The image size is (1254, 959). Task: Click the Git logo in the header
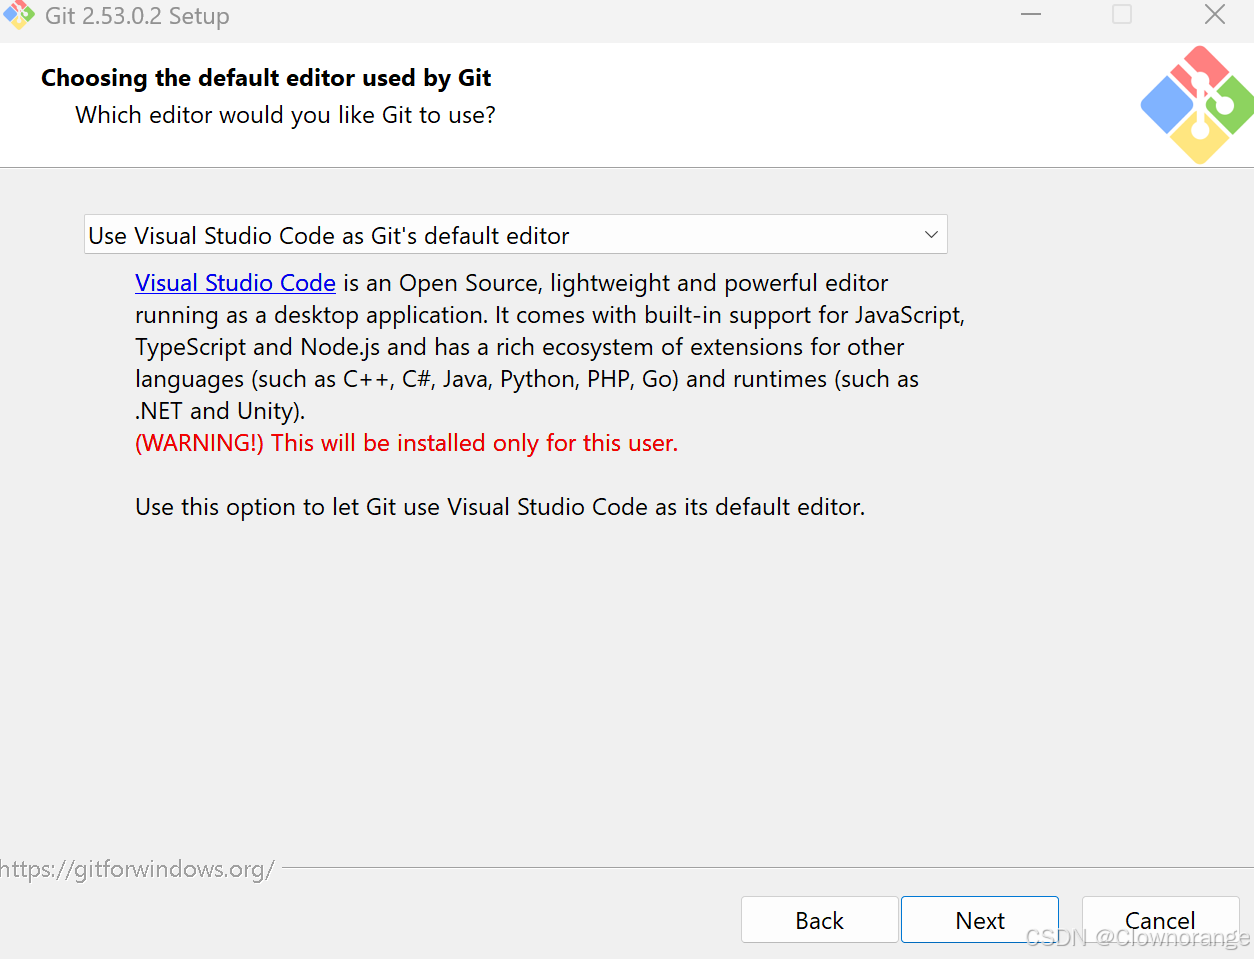click(1197, 104)
